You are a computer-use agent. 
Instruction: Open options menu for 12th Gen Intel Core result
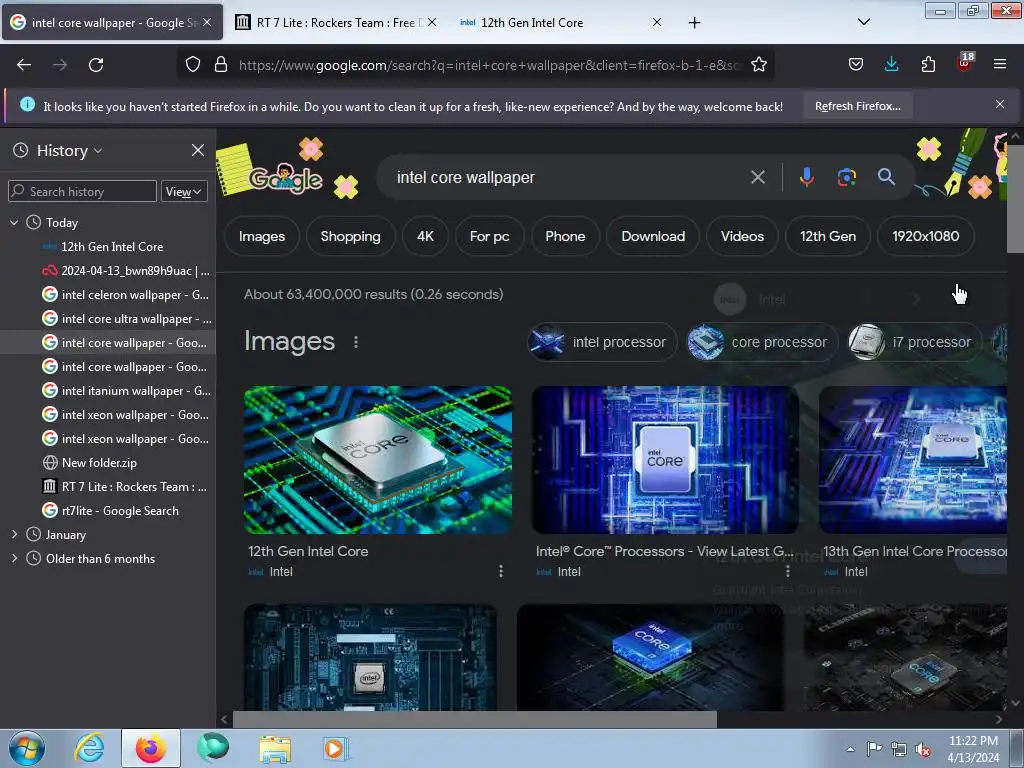pos(501,571)
